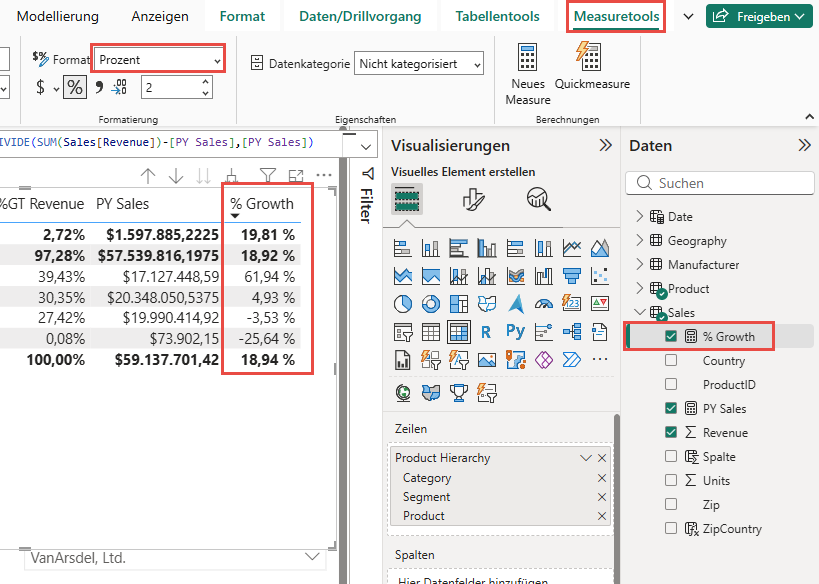The height and width of the screenshot is (584, 819).
Task: Open the Format dropdown showing Prozent
Action: (159, 60)
